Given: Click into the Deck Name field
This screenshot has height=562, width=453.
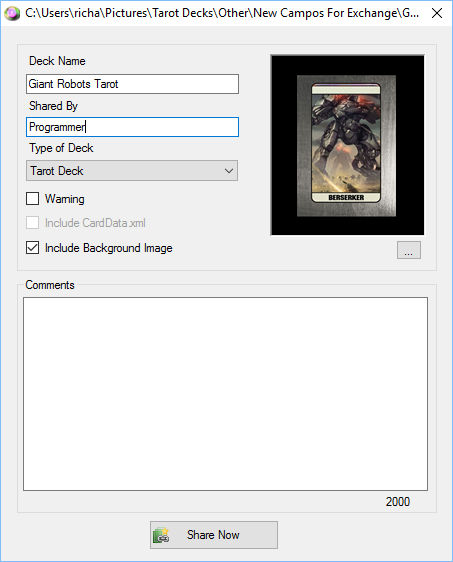Looking at the screenshot, I should (132, 84).
